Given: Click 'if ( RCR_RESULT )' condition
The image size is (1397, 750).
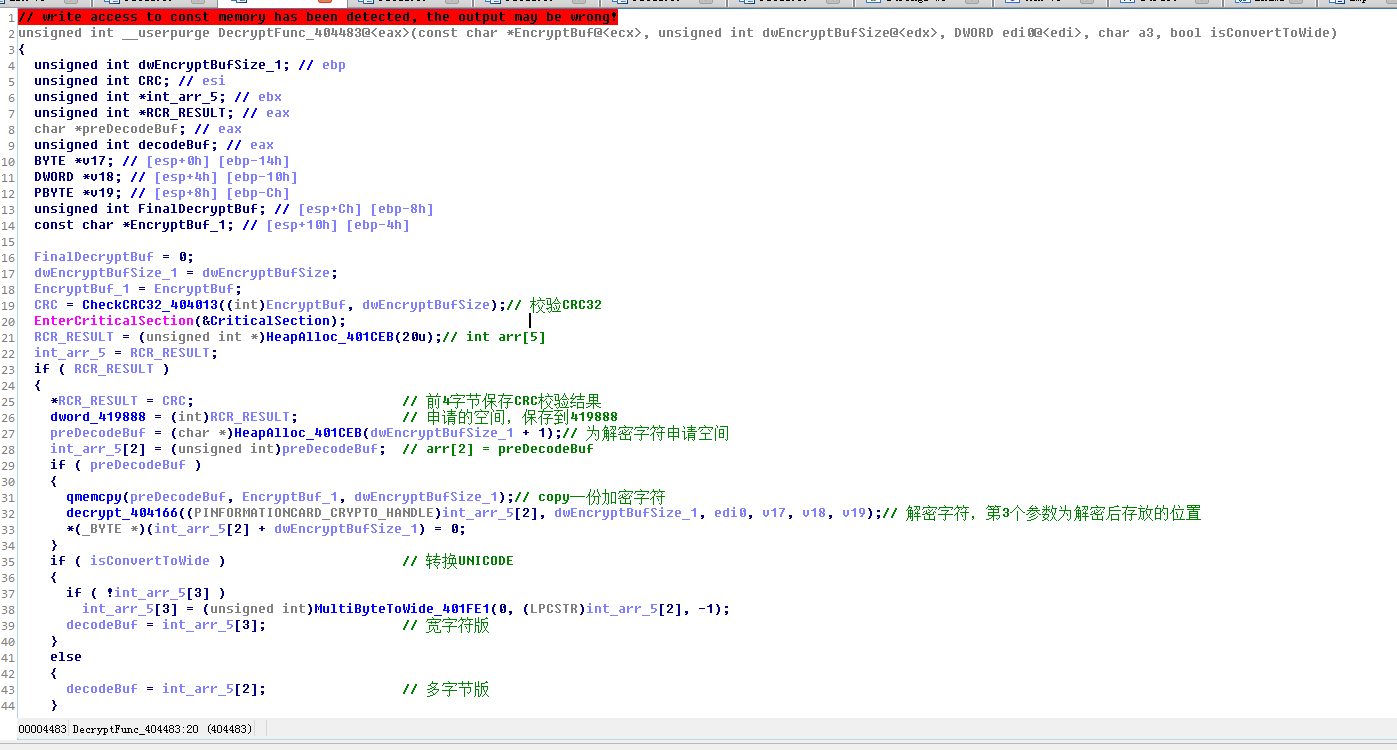Looking at the screenshot, I should pos(102,369).
